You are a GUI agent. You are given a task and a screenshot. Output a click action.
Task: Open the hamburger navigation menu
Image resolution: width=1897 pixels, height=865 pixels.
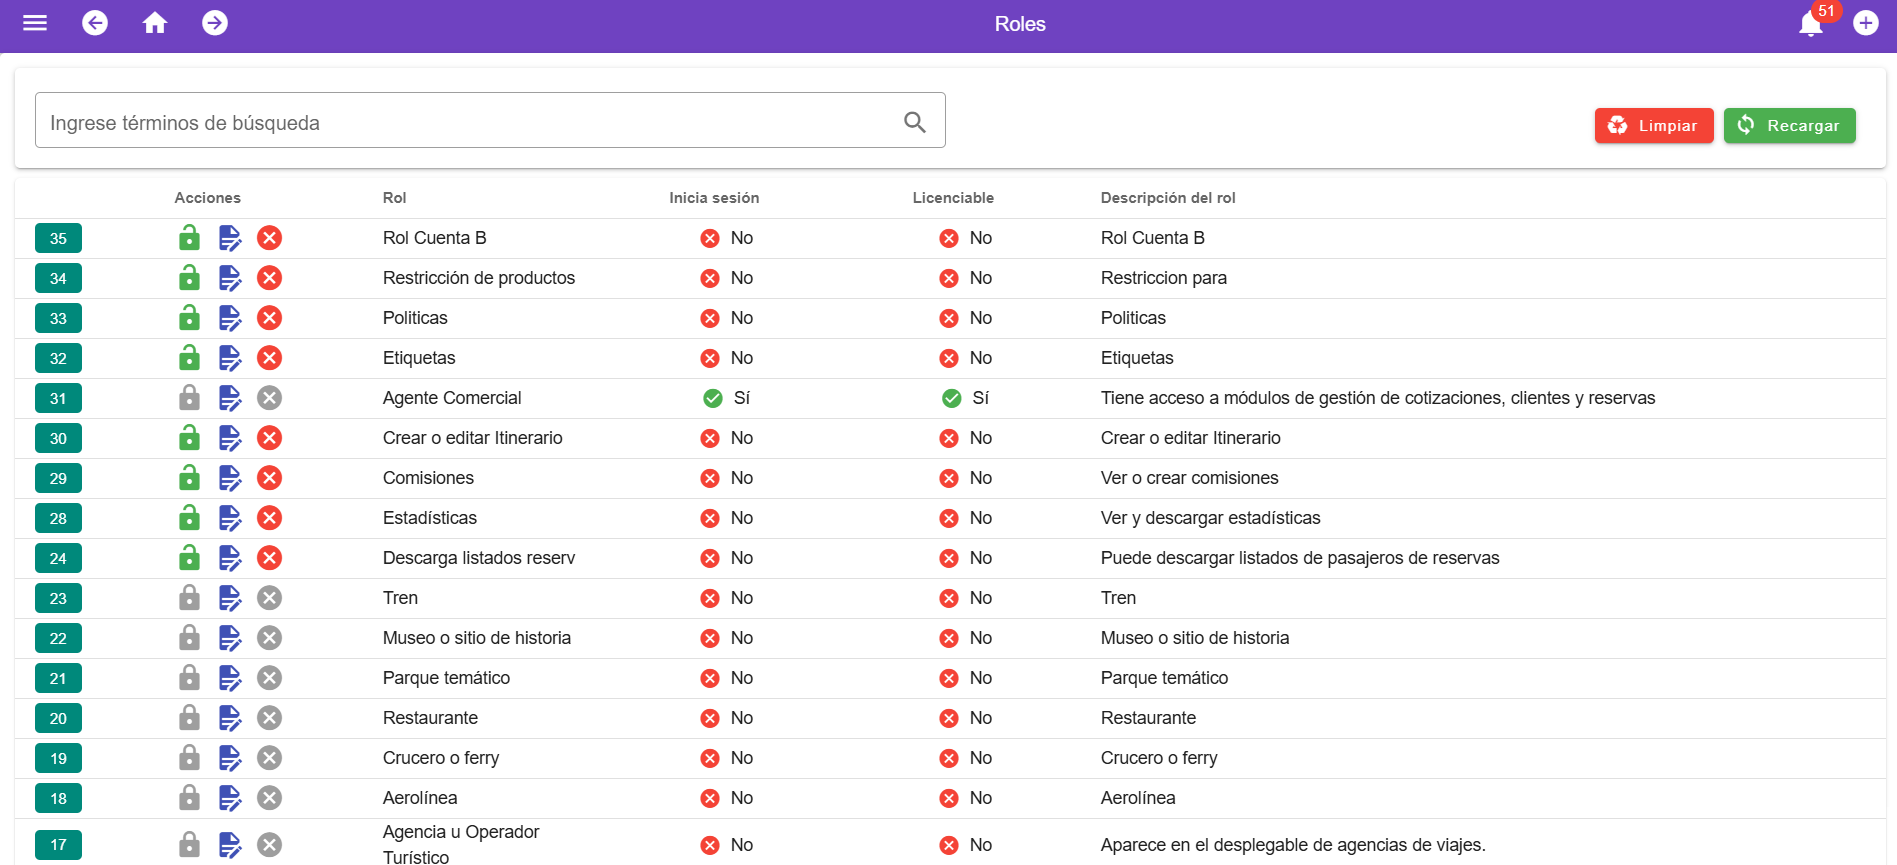tap(35, 23)
